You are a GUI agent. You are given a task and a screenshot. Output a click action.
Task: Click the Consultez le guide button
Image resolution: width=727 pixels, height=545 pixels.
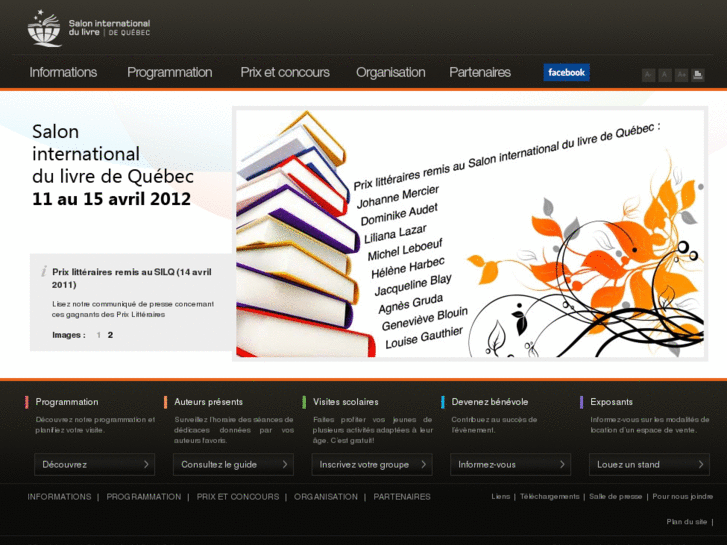[x=233, y=464]
